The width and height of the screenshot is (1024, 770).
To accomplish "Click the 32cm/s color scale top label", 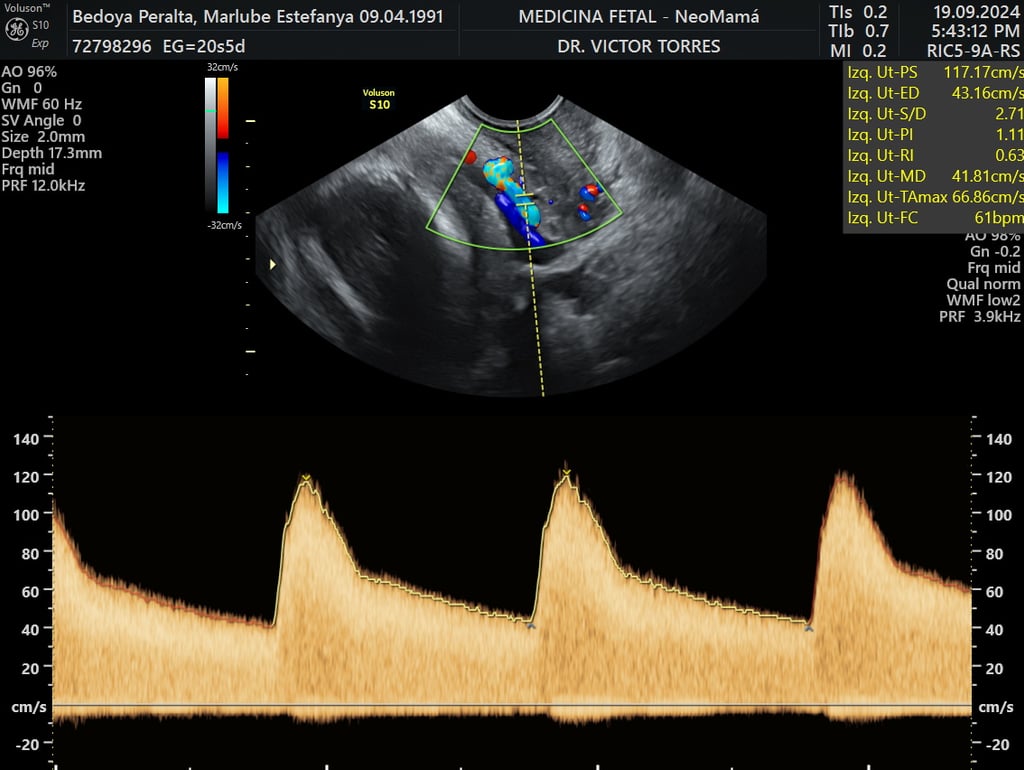I will click(x=223, y=67).
